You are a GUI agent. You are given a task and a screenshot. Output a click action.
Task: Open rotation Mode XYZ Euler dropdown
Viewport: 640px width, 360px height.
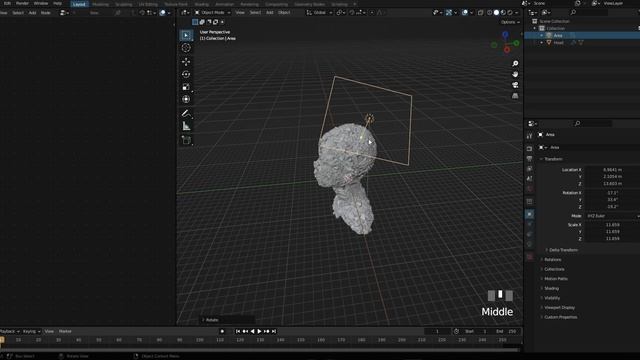click(612, 216)
